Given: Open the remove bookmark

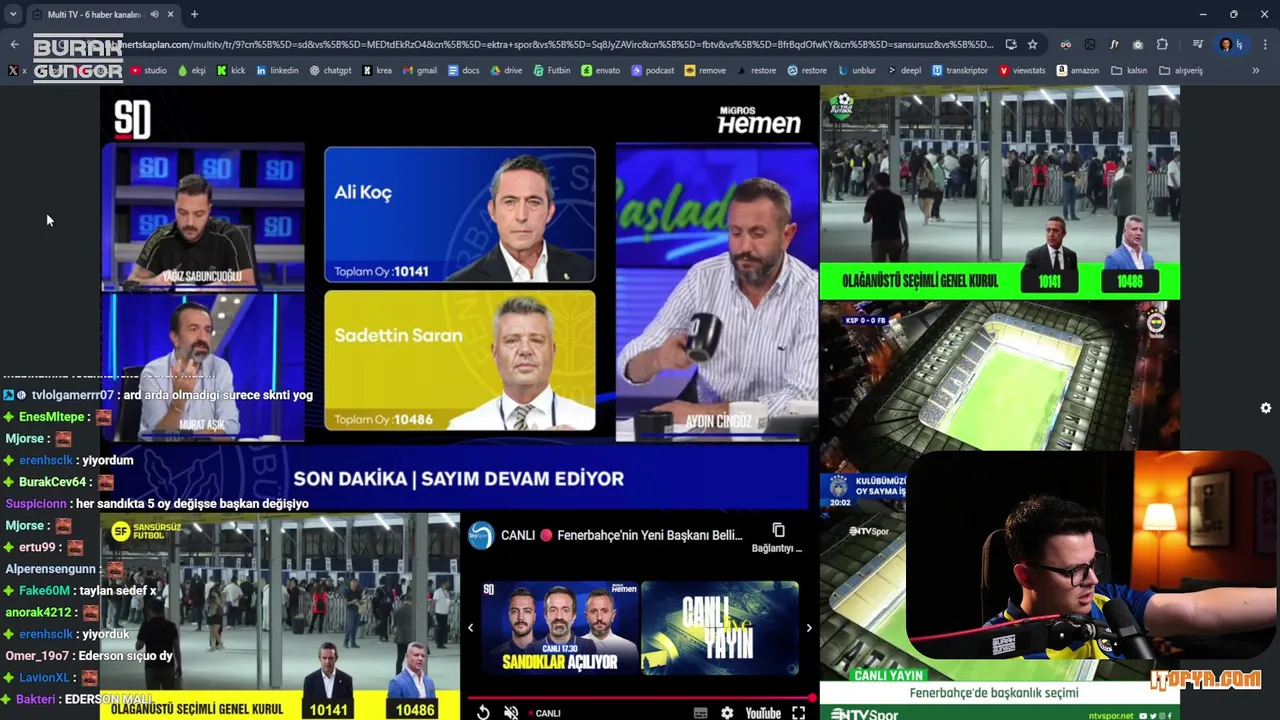Looking at the screenshot, I should (705, 70).
